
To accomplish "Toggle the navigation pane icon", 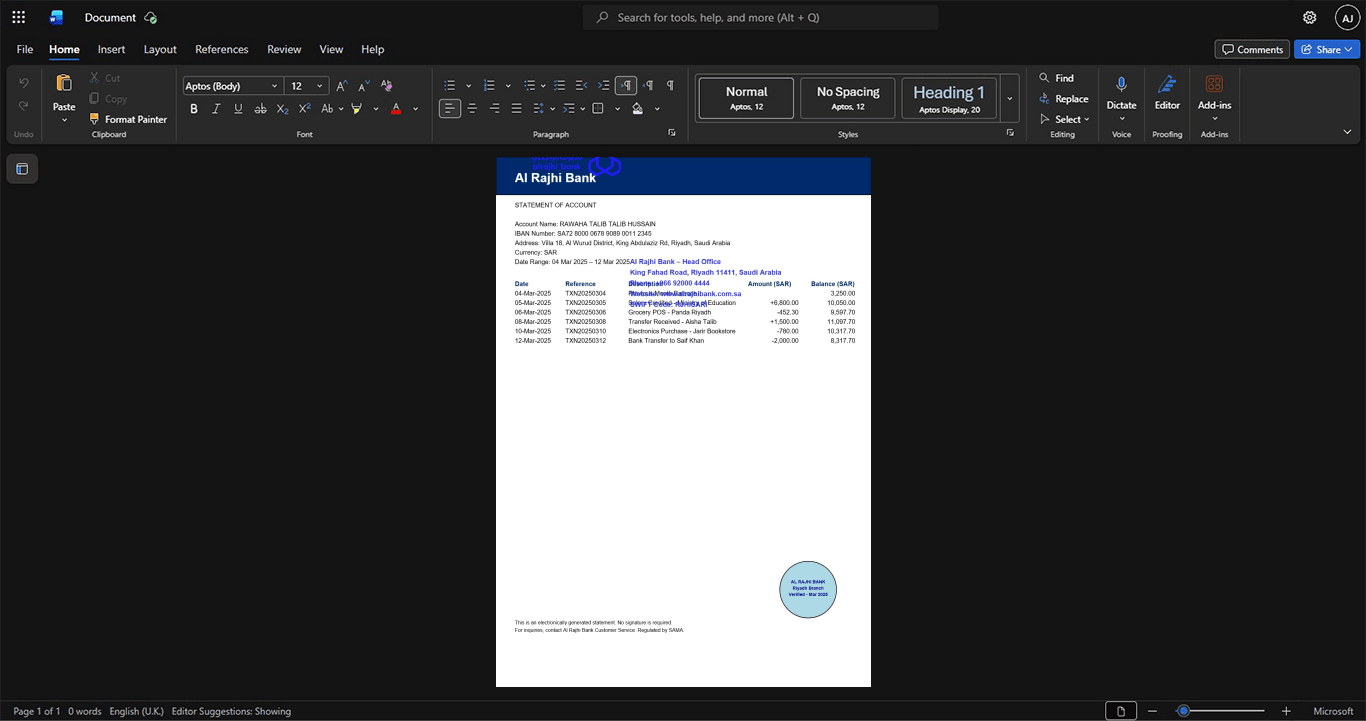I will [22, 169].
